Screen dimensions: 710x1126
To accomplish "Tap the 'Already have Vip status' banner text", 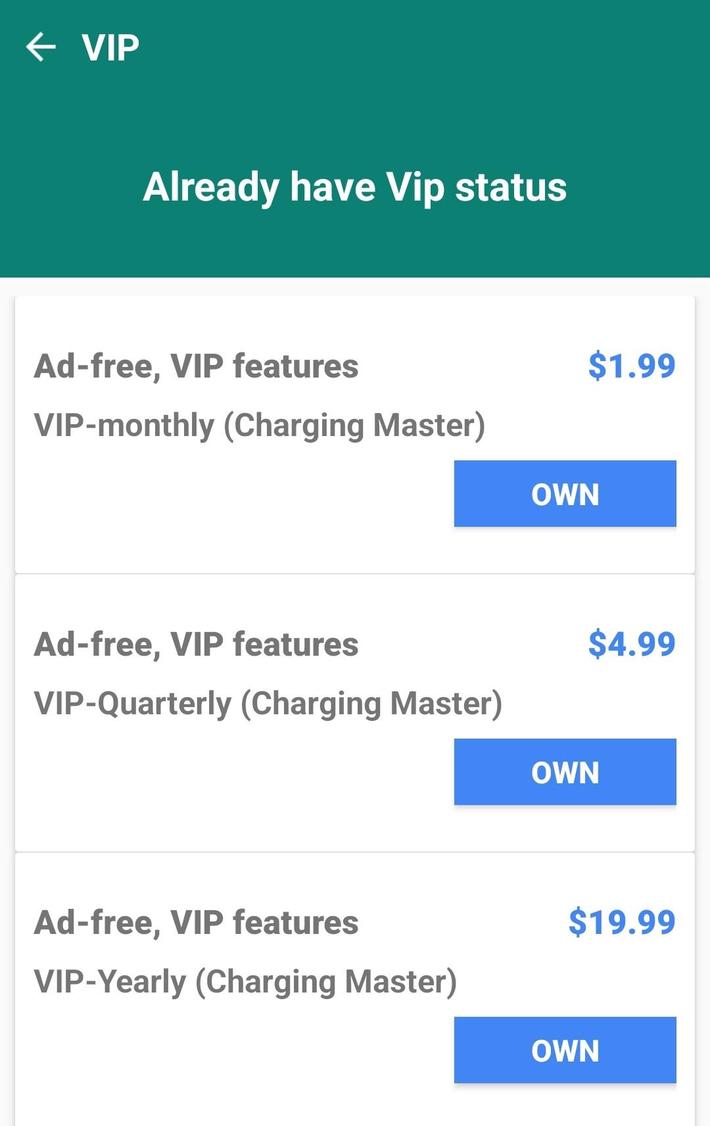I will (355, 187).
